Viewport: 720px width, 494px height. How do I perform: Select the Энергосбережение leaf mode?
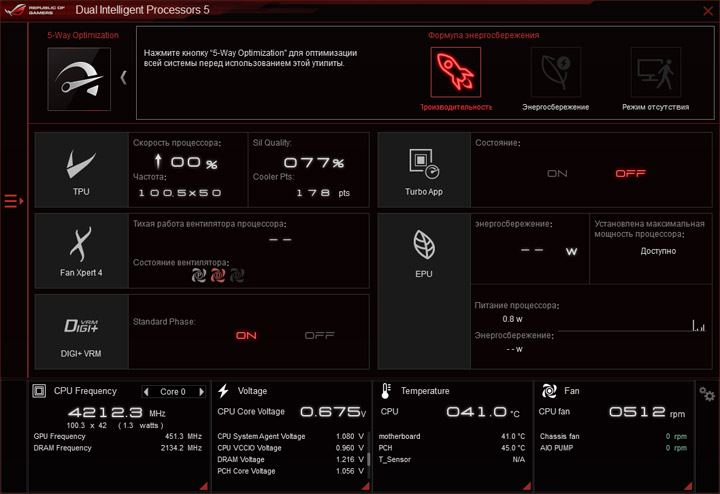[x=556, y=72]
